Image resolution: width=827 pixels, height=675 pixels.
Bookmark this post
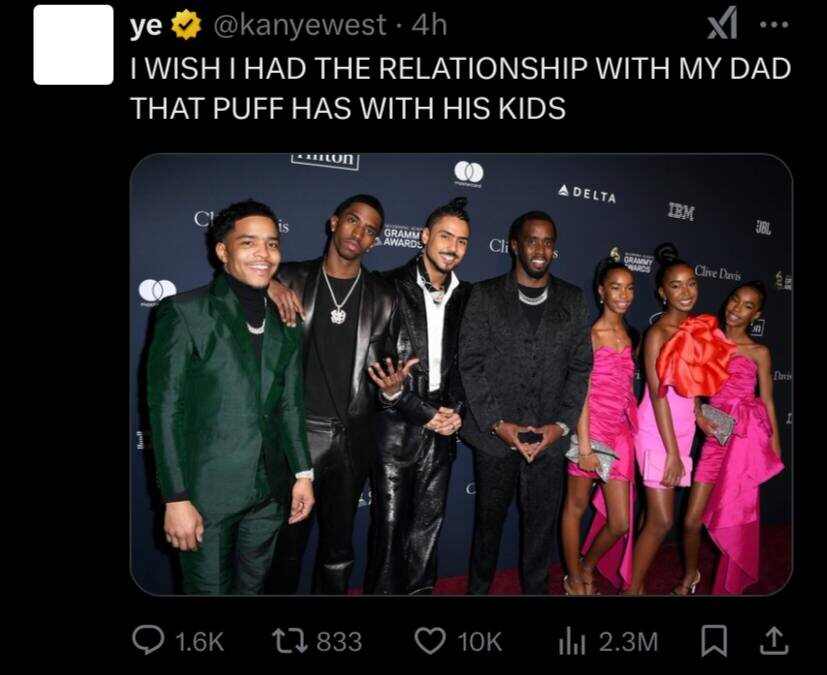714,641
